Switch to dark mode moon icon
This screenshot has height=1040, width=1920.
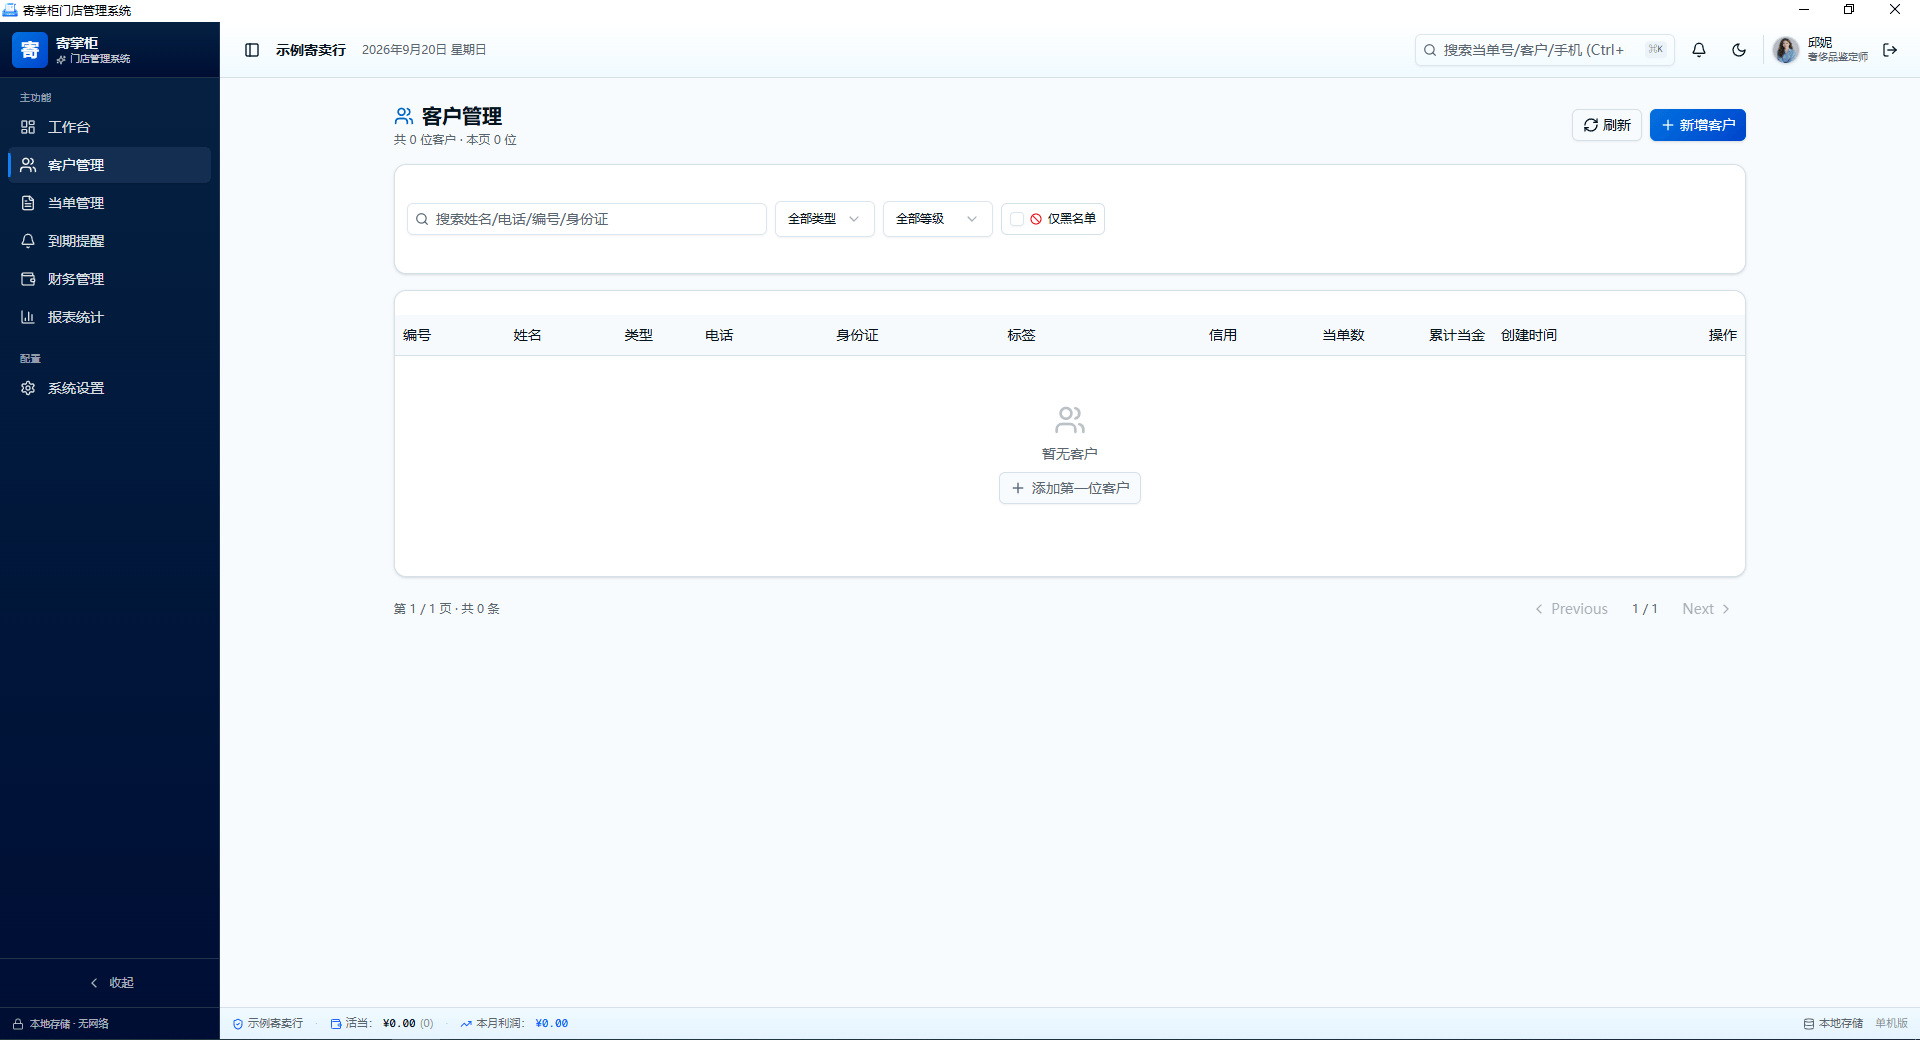1739,50
